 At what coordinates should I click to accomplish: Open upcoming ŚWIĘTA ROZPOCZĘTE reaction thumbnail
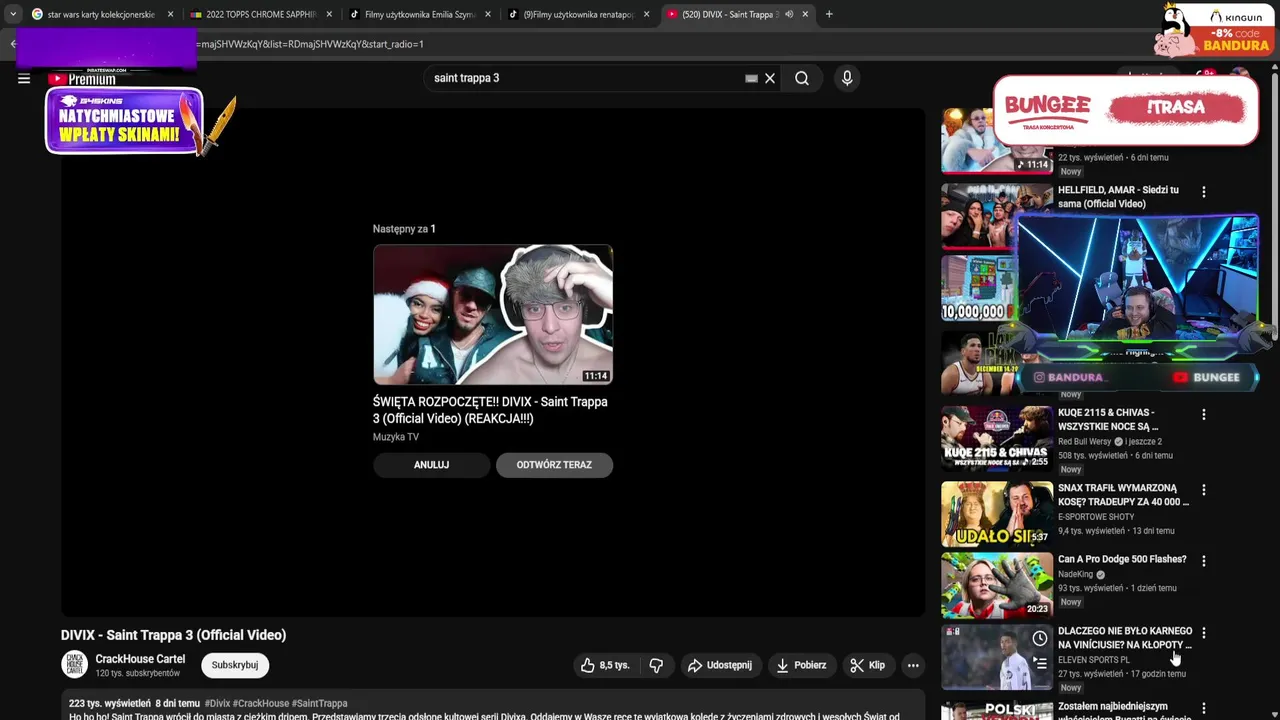click(x=493, y=315)
